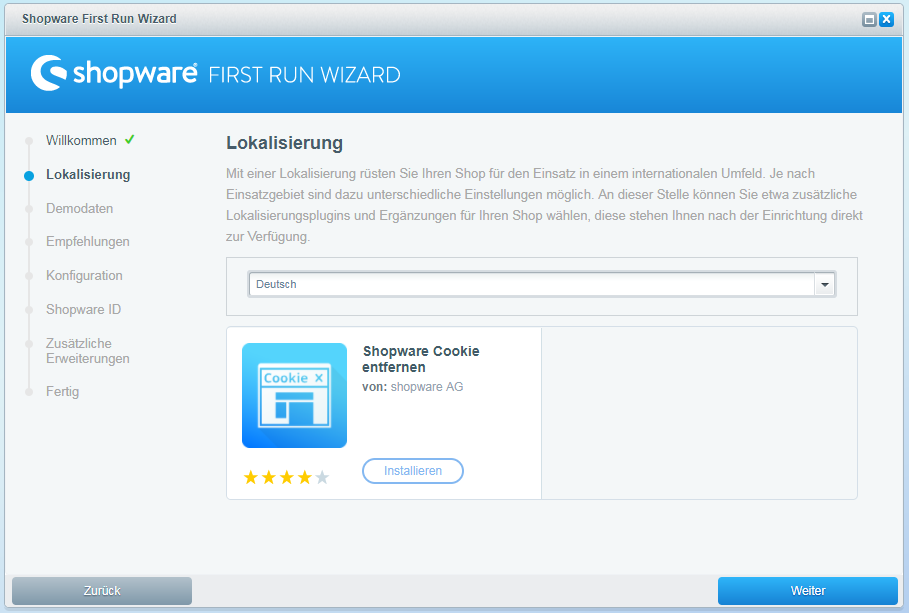The height and width of the screenshot is (613, 909).
Task: Click the Shopware Cookie plugin icon
Action: (x=294, y=396)
